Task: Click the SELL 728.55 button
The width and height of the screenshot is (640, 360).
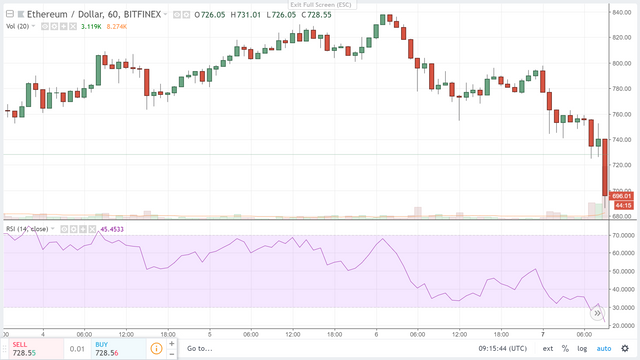Action: click(36, 349)
